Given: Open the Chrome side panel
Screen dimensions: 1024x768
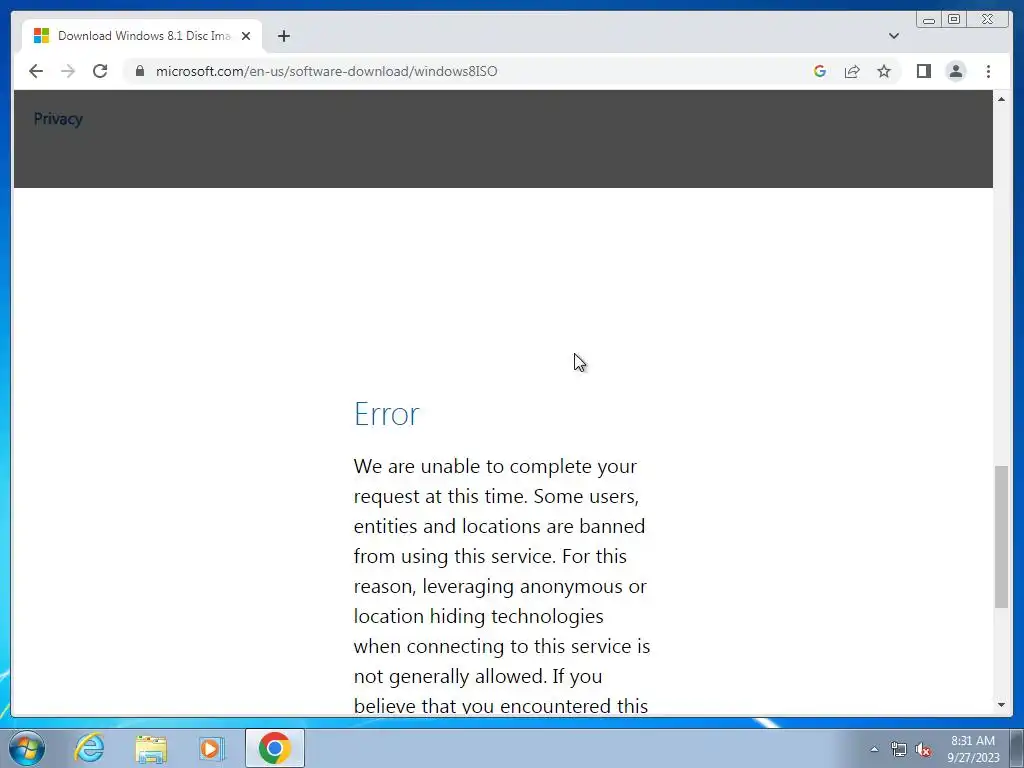Looking at the screenshot, I should pyautogui.click(x=923, y=71).
